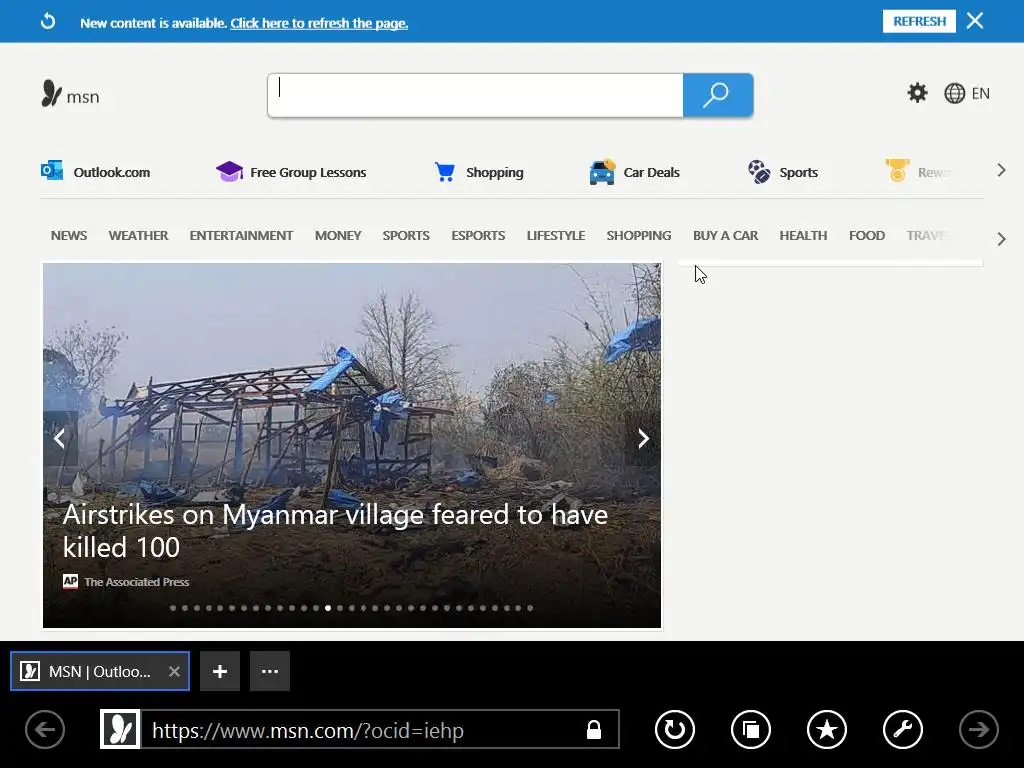Follow the 'Click here to refresh the page' link
The image size is (1024, 768).
(319, 23)
